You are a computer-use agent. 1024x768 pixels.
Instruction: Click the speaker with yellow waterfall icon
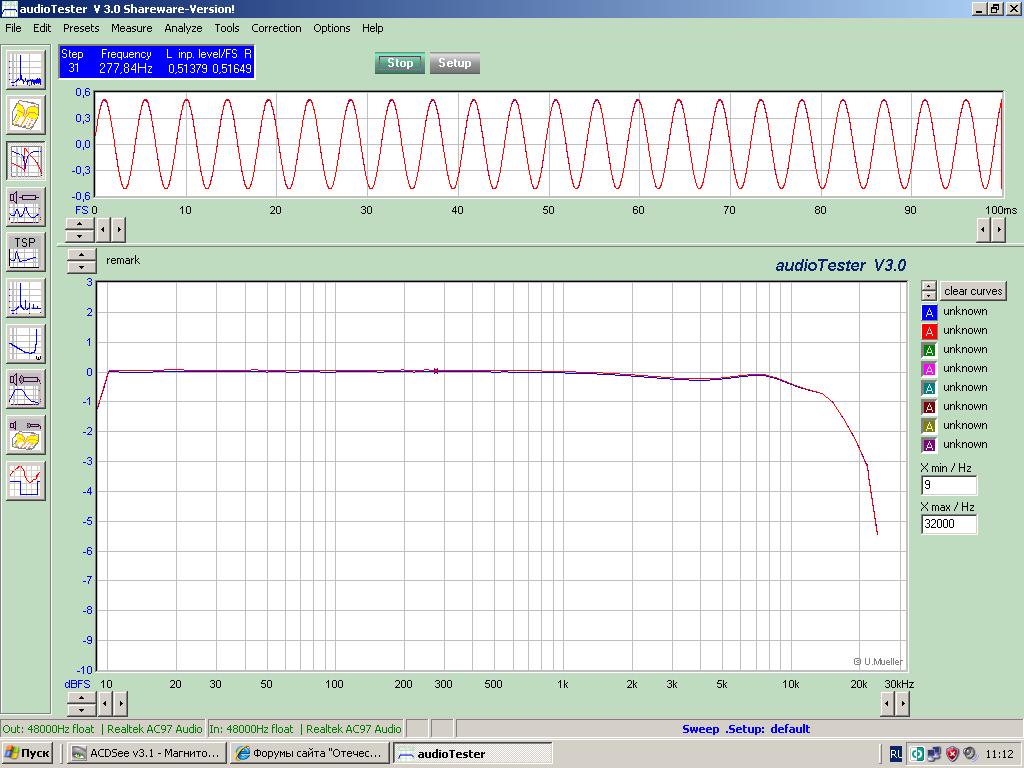26,435
